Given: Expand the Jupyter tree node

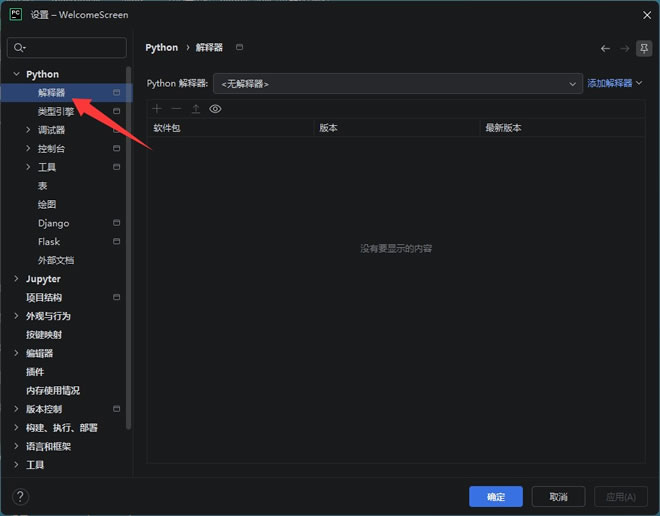Looking at the screenshot, I should 16,279.
